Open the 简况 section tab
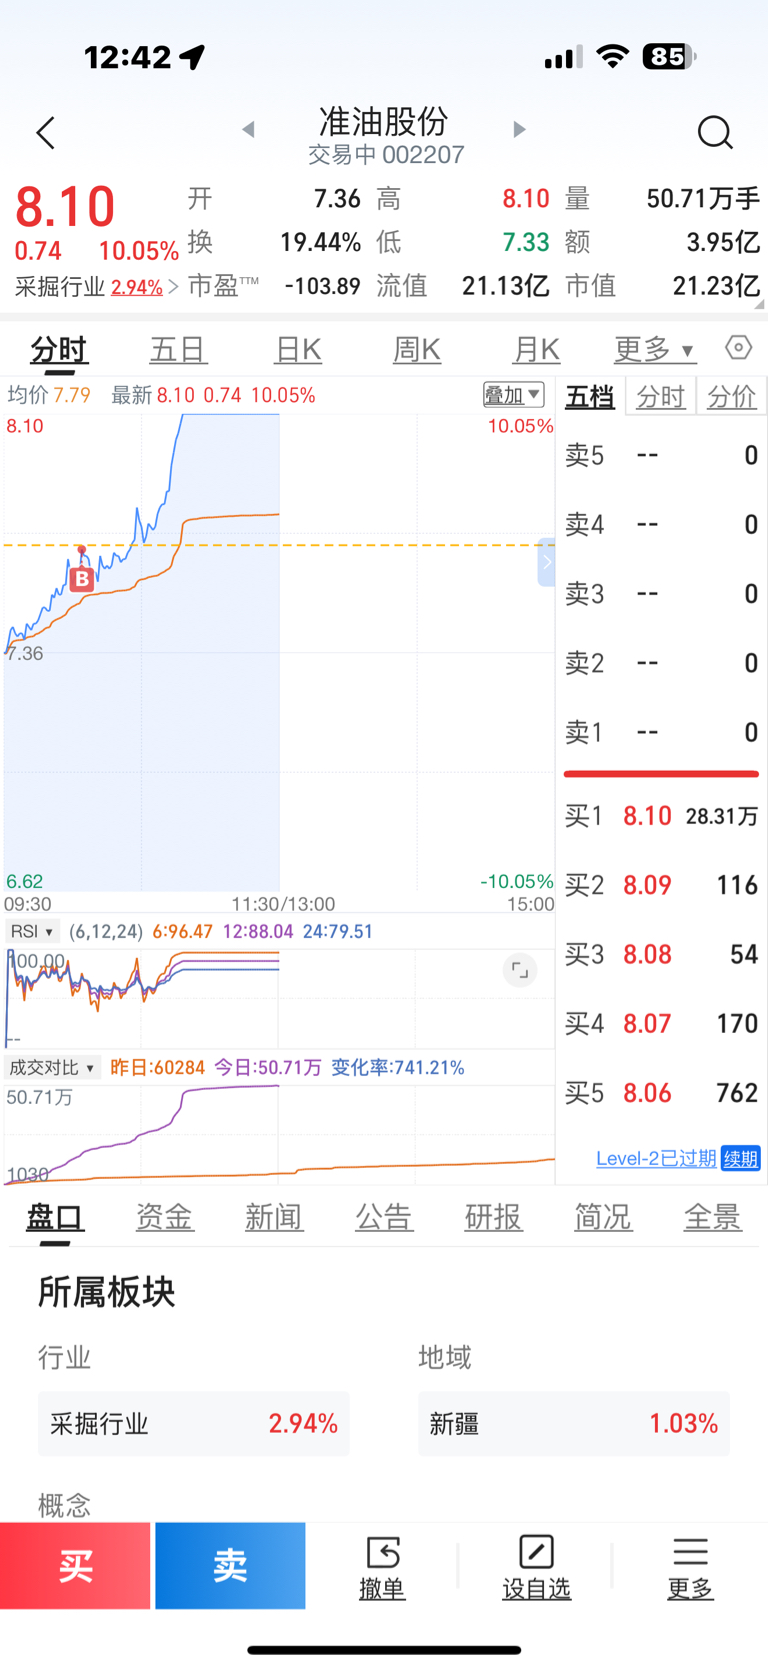Image resolution: width=768 pixels, height=1669 pixels. [603, 1217]
